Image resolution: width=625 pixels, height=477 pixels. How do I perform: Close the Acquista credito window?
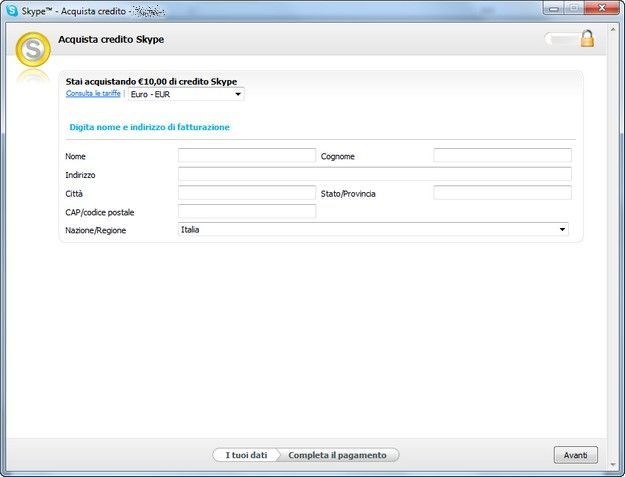pos(603,8)
